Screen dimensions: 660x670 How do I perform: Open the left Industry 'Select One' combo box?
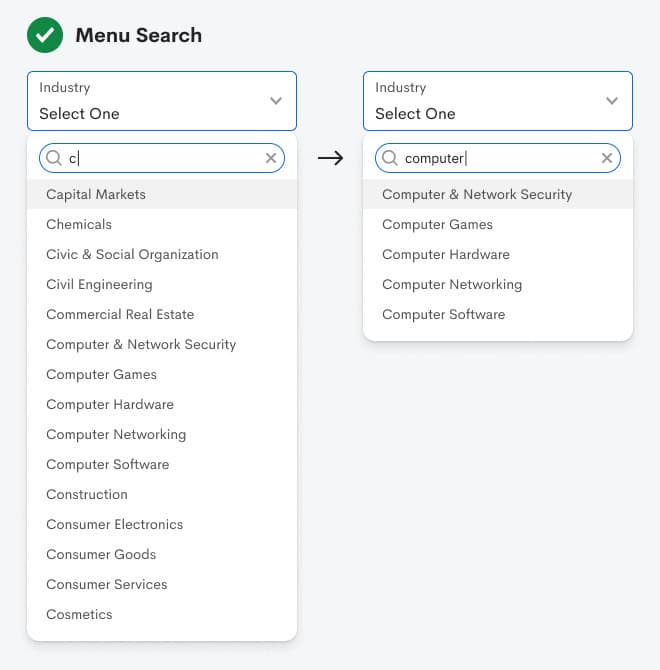(x=150, y=101)
